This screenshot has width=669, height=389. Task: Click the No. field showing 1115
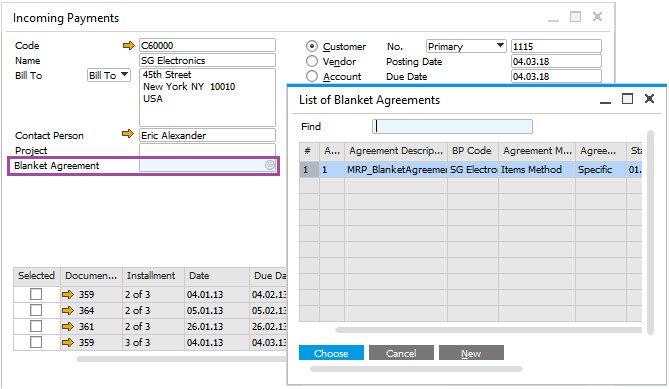click(x=556, y=46)
